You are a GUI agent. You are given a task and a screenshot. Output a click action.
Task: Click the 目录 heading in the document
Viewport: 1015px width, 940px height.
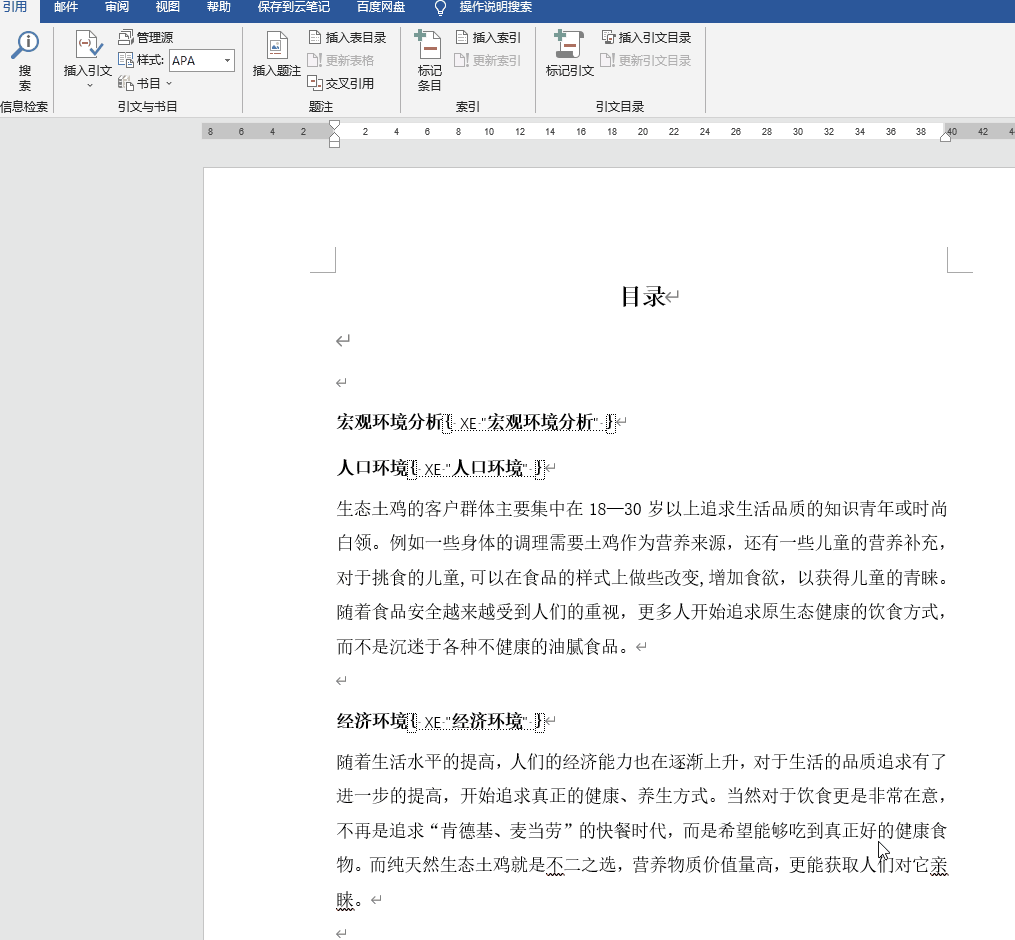coord(643,297)
